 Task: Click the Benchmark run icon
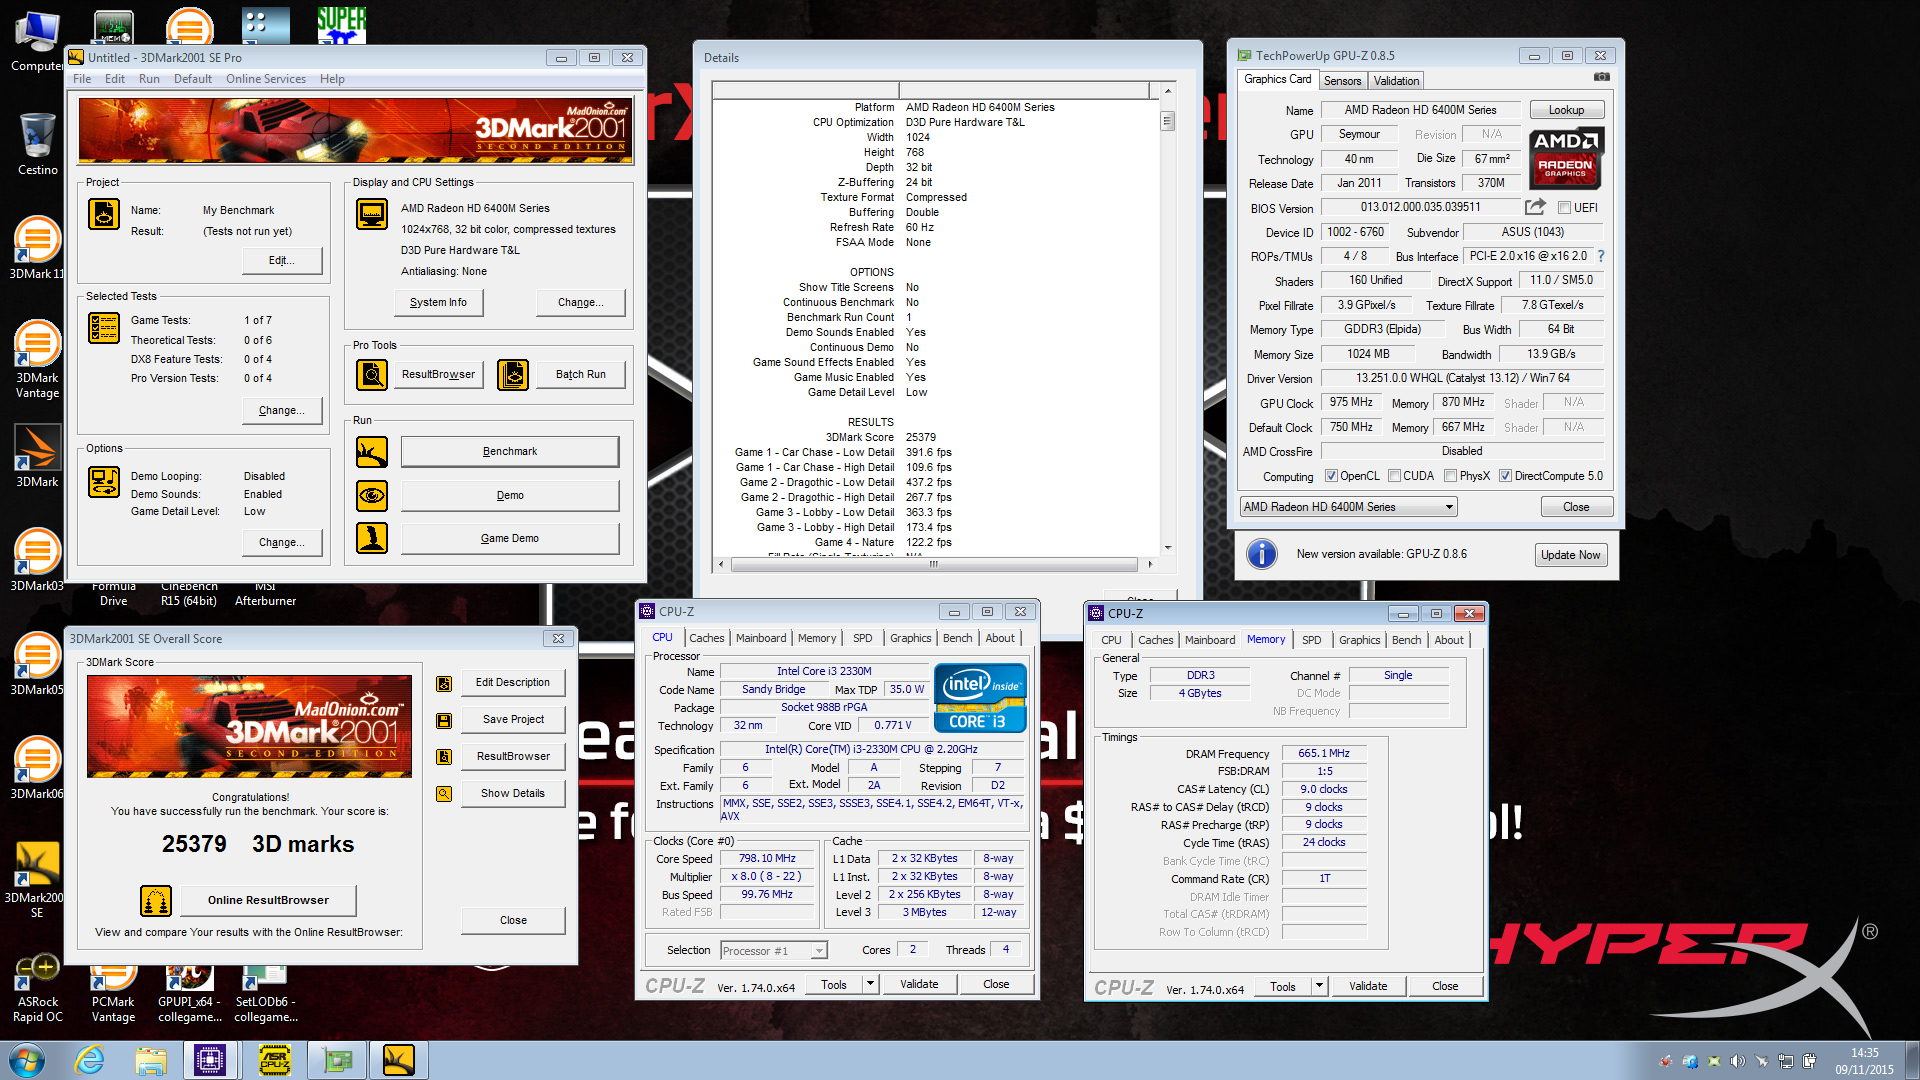pos(372,452)
